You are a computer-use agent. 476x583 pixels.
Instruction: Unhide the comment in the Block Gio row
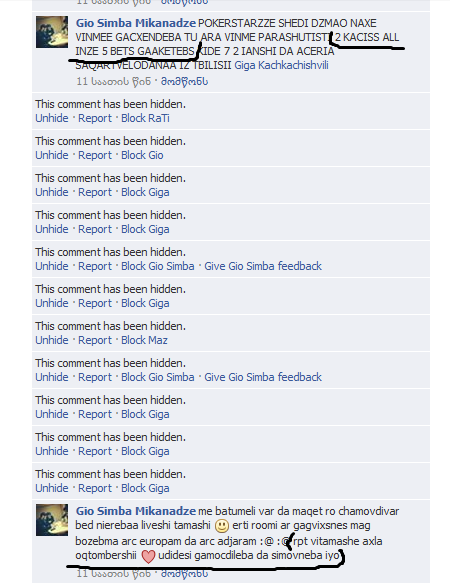coord(52,155)
